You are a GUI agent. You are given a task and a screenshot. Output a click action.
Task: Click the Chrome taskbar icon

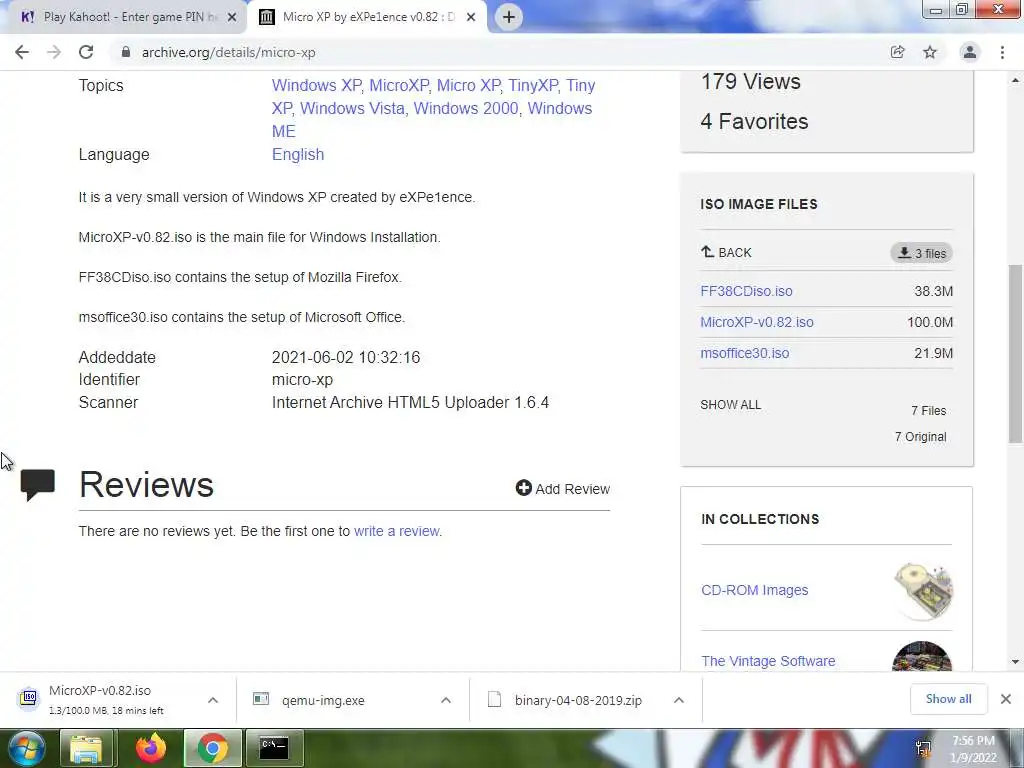point(212,748)
